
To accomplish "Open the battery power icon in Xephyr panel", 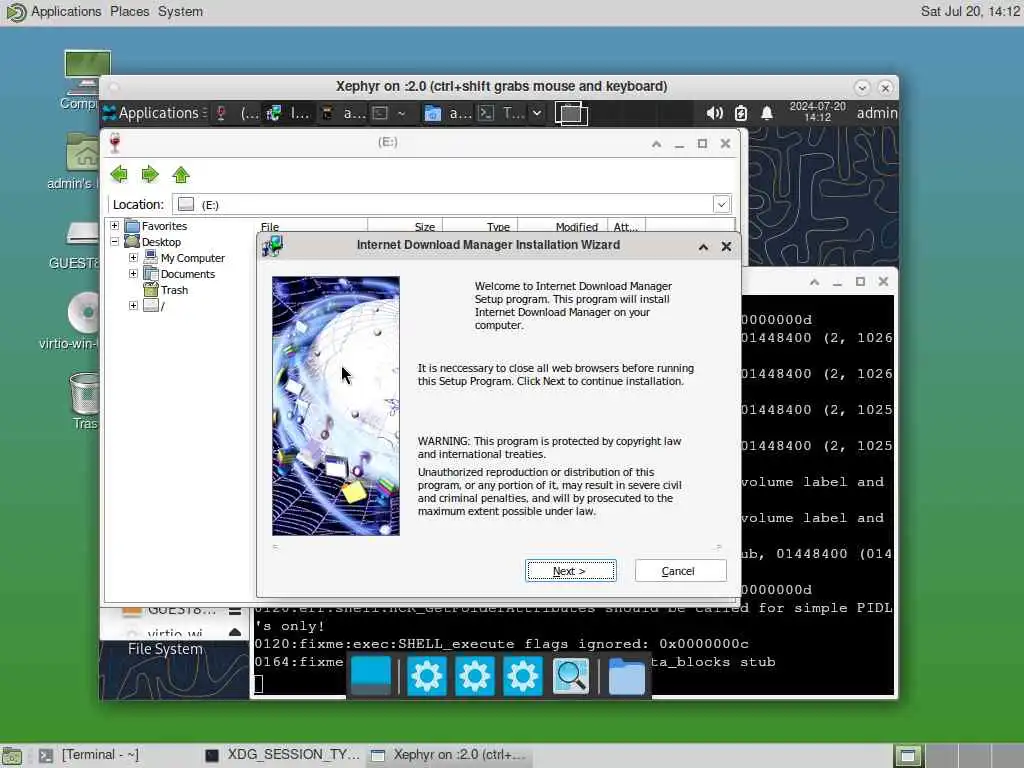I will coord(741,113).
